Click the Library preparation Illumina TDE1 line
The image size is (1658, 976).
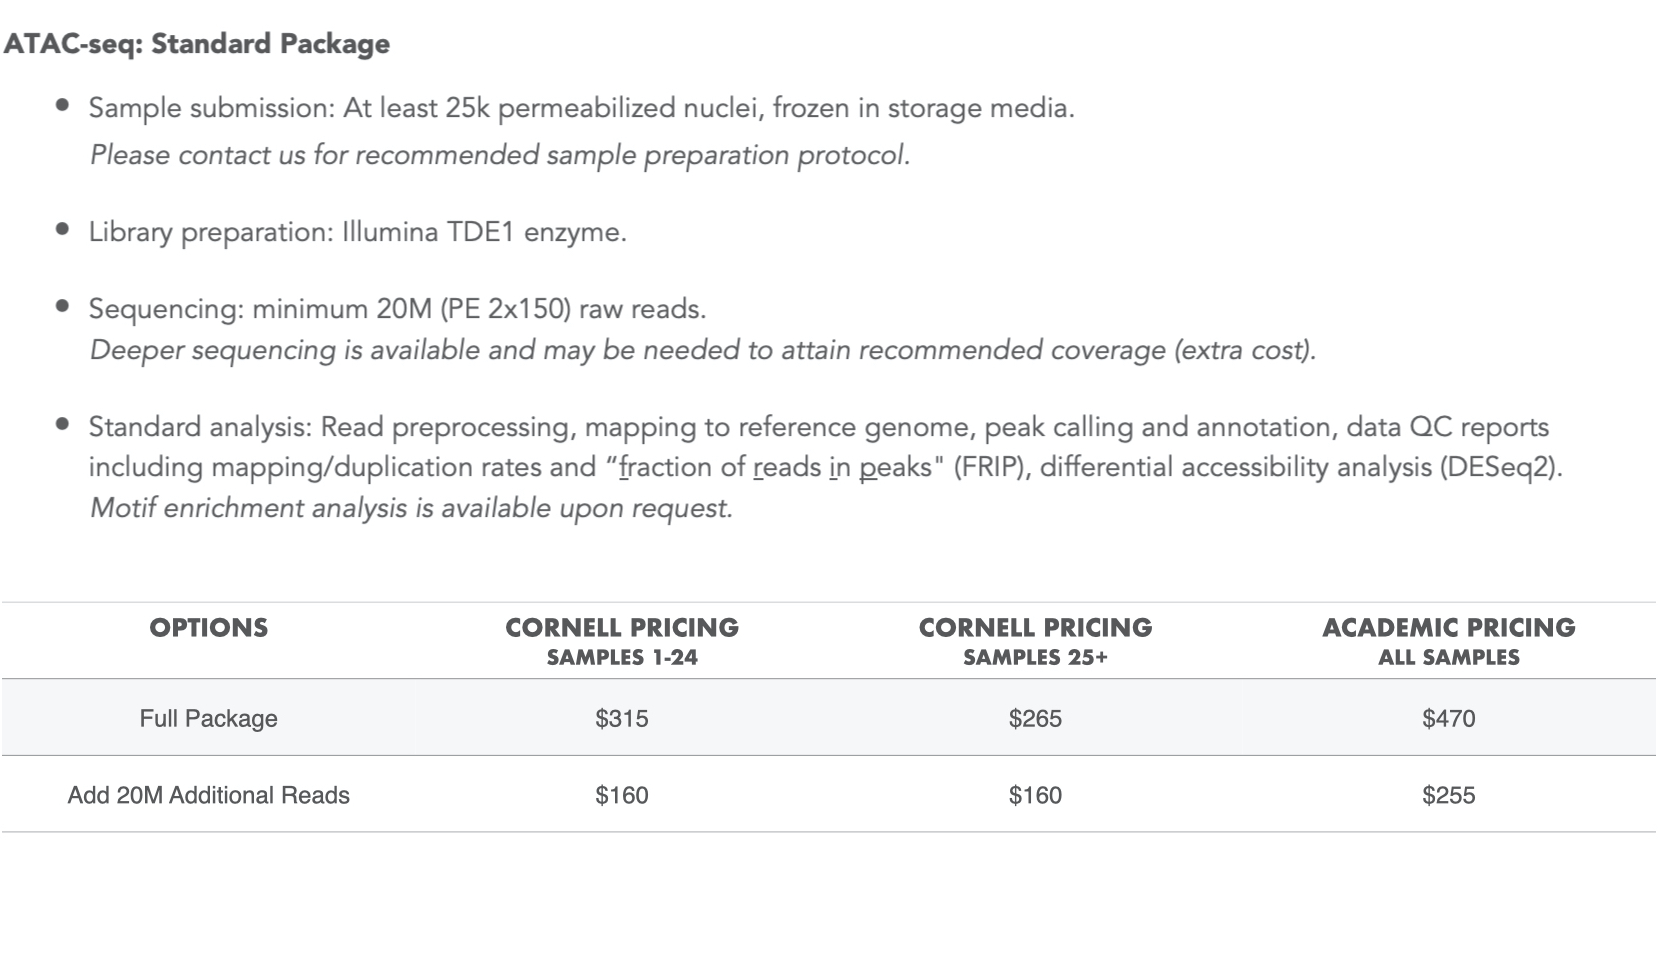click(x=357, y=232)
